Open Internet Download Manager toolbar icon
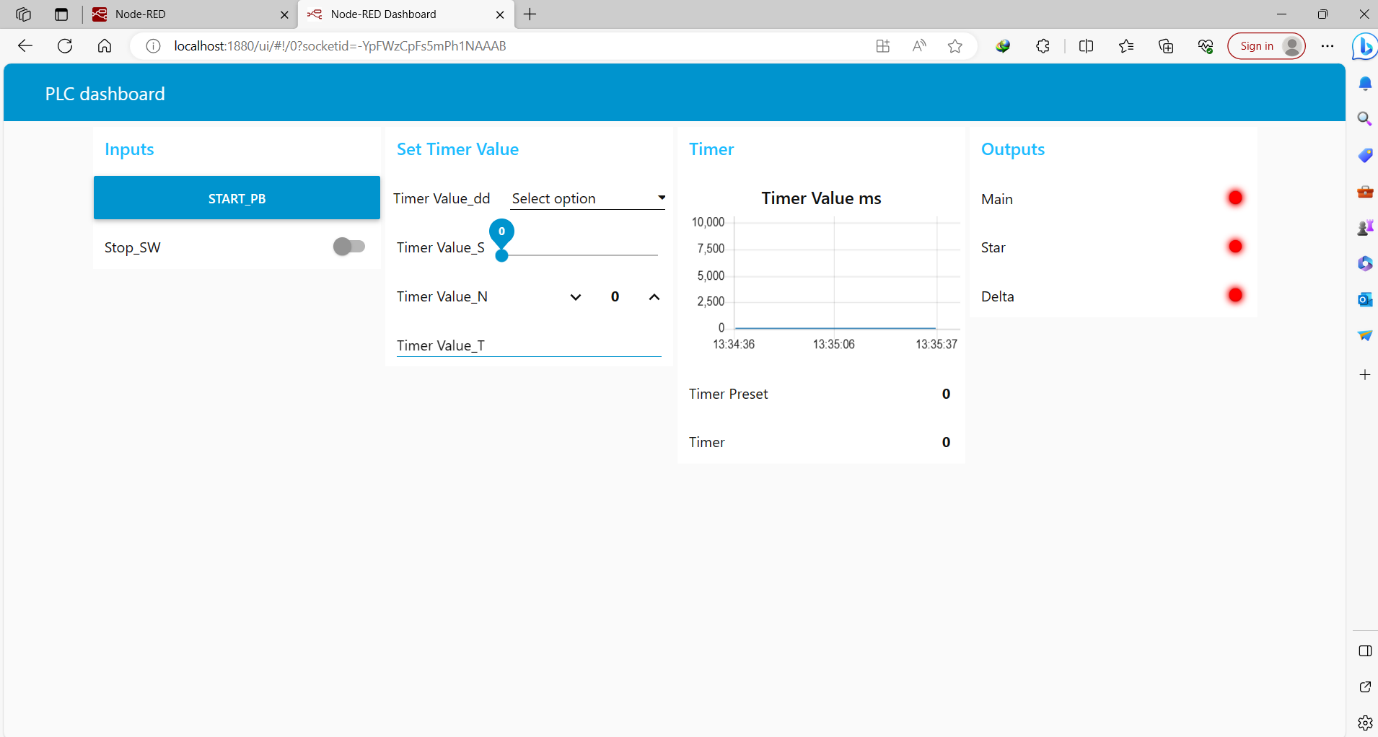This screenshot has height=737, width=1378. pyautogui.click(x=1002, y=46)
